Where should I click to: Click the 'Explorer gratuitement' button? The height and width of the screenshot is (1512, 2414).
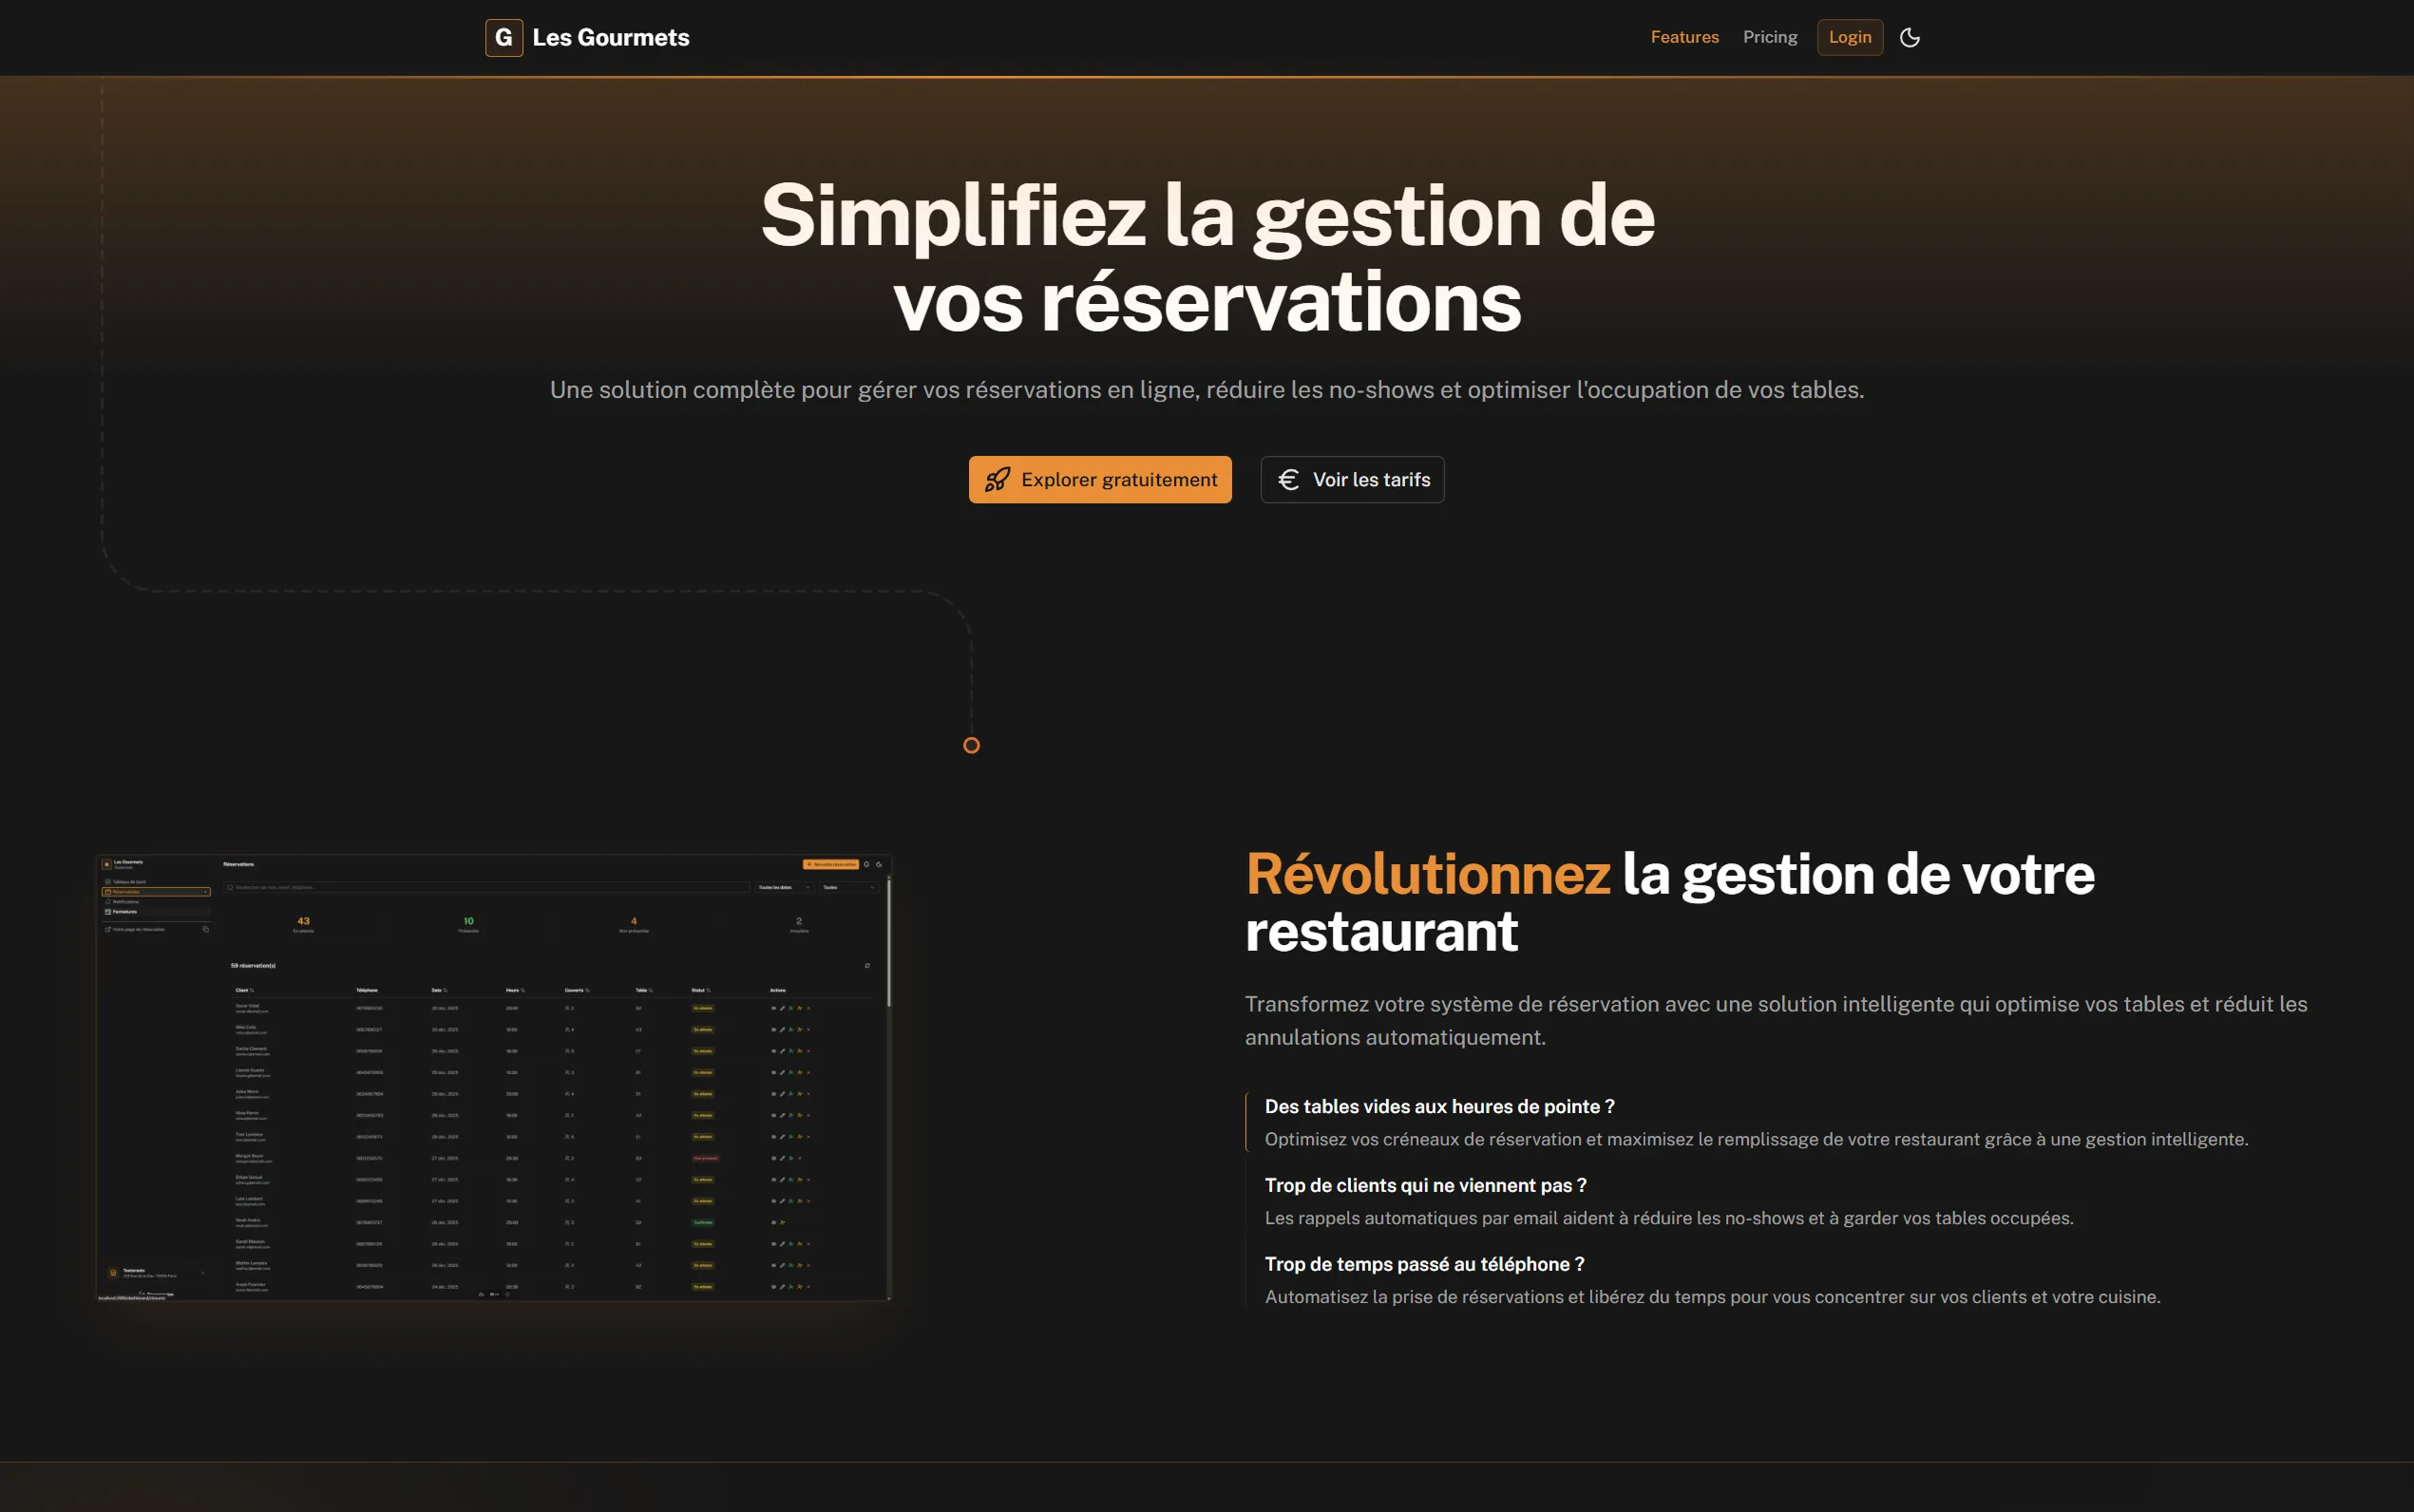tap(1099, 479)
